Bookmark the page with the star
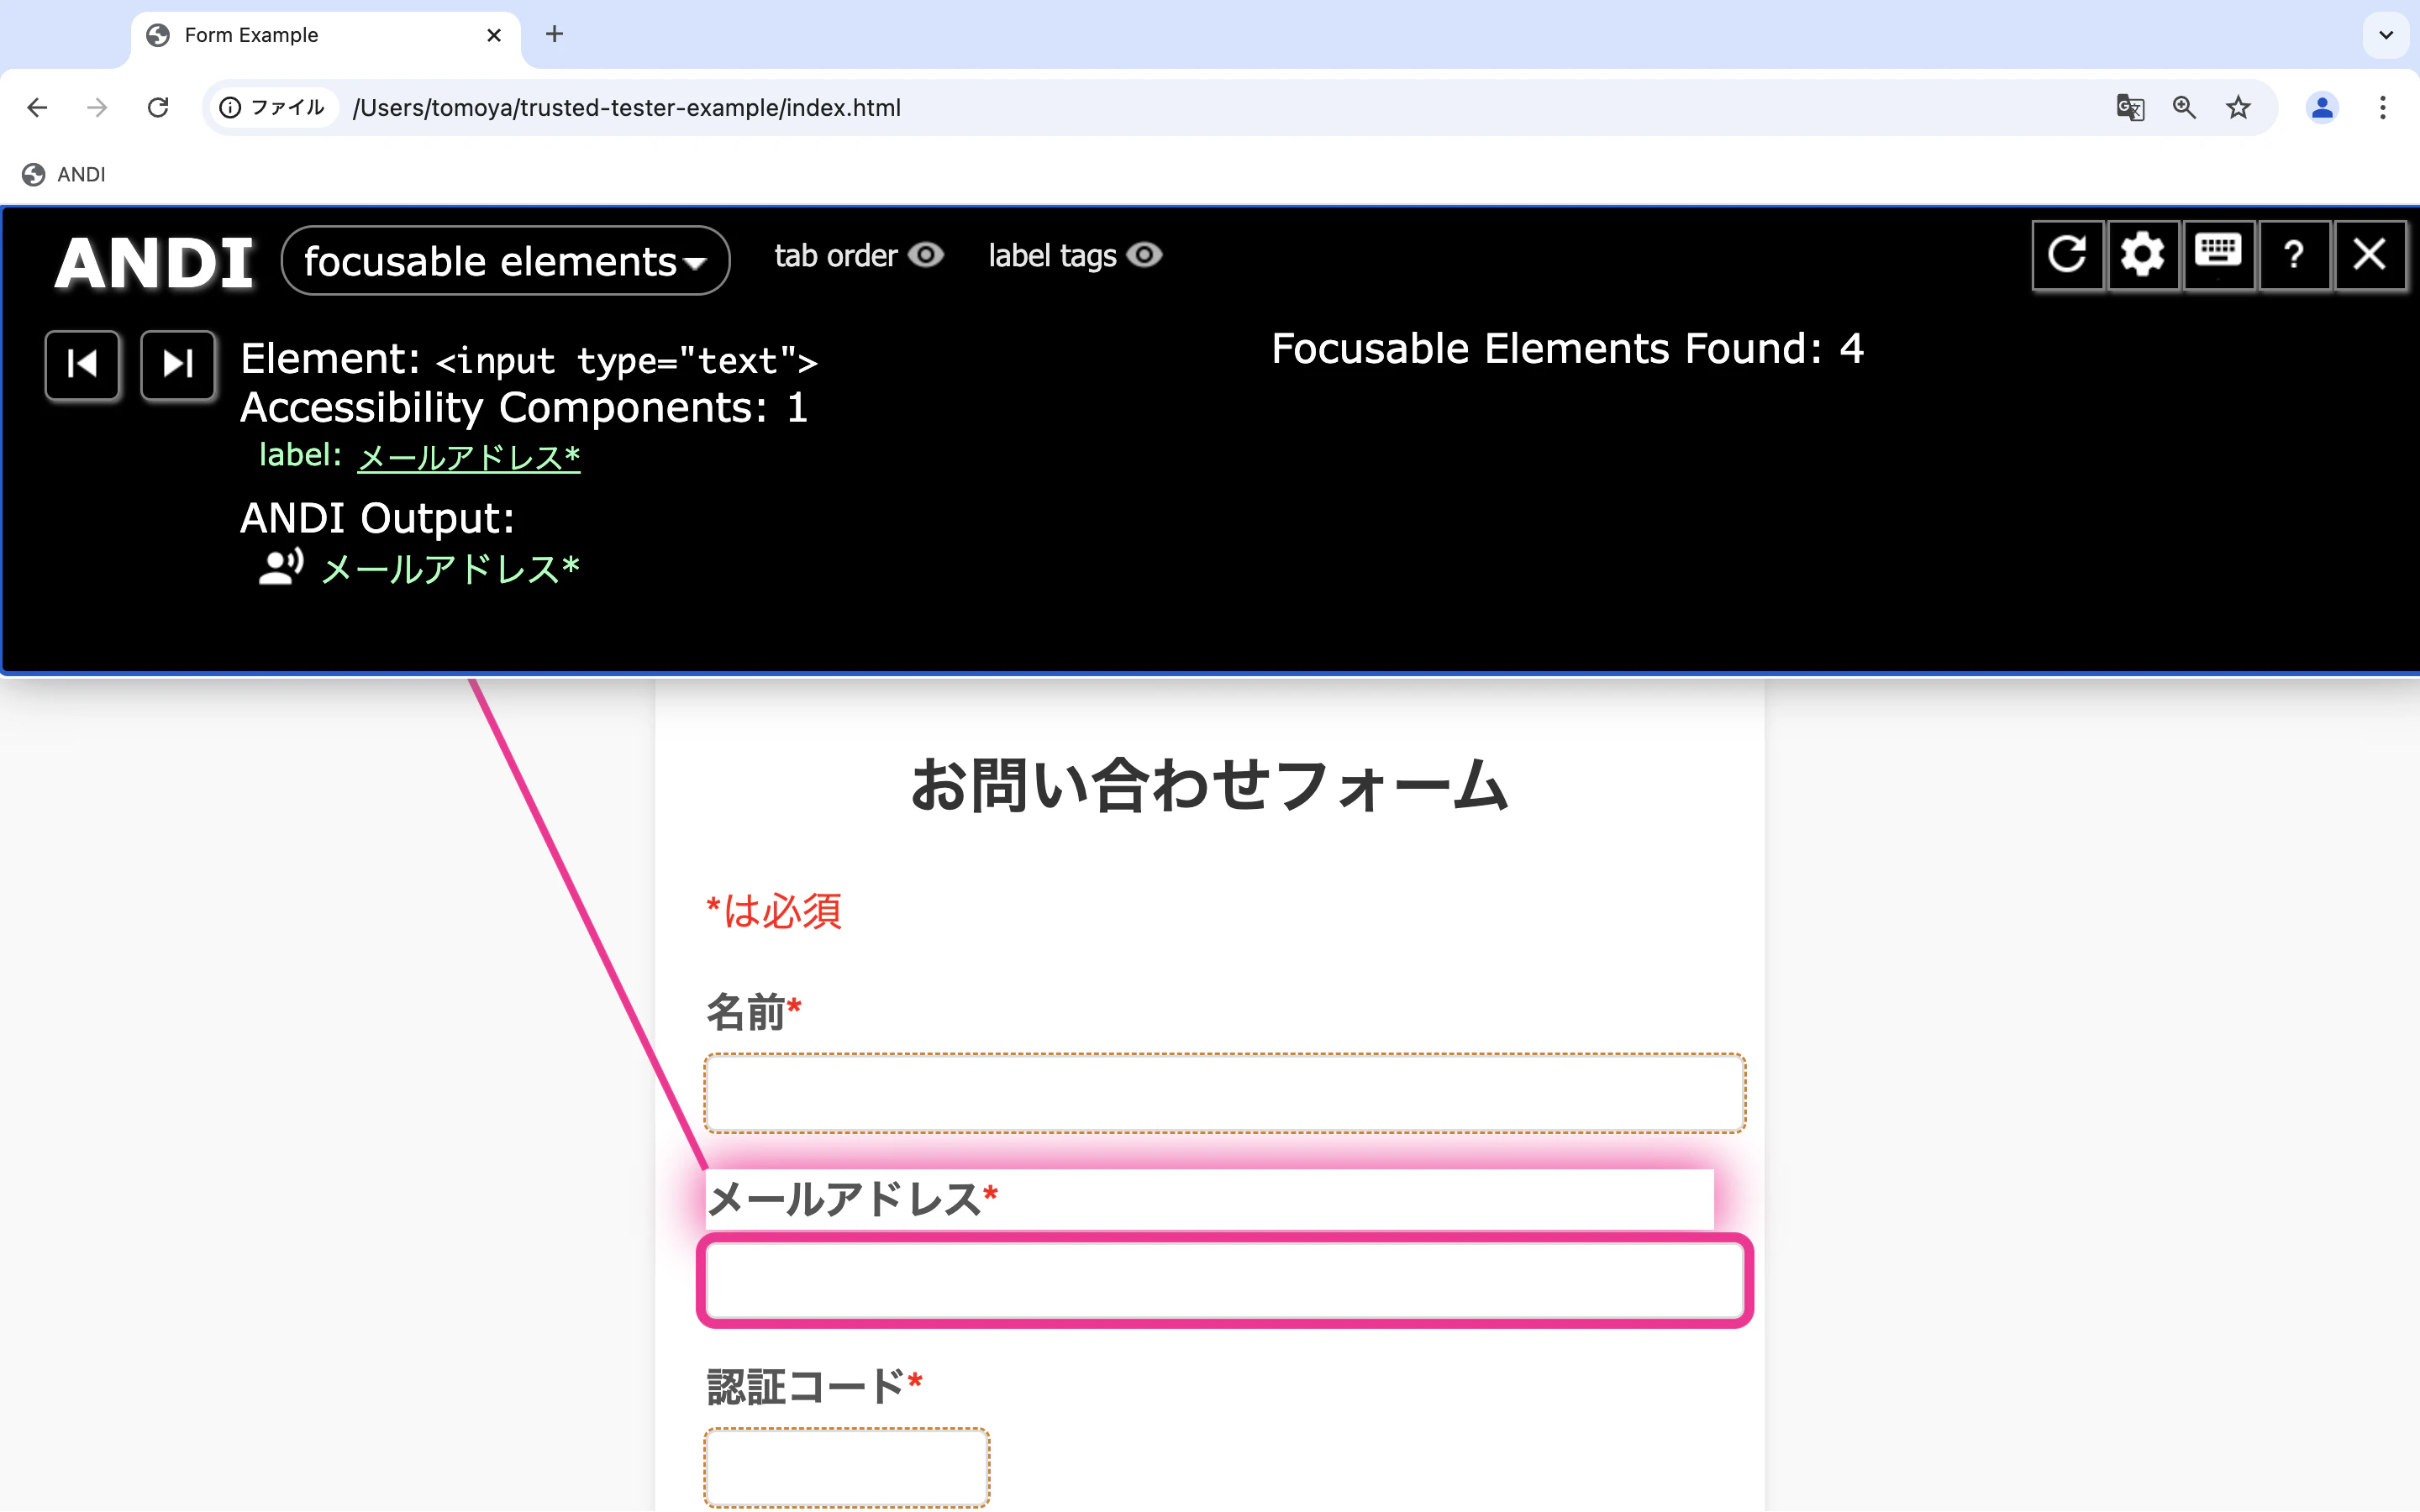This screenshot has height=1512, width=2420. pyautogui.click(x=2237, y=107)
